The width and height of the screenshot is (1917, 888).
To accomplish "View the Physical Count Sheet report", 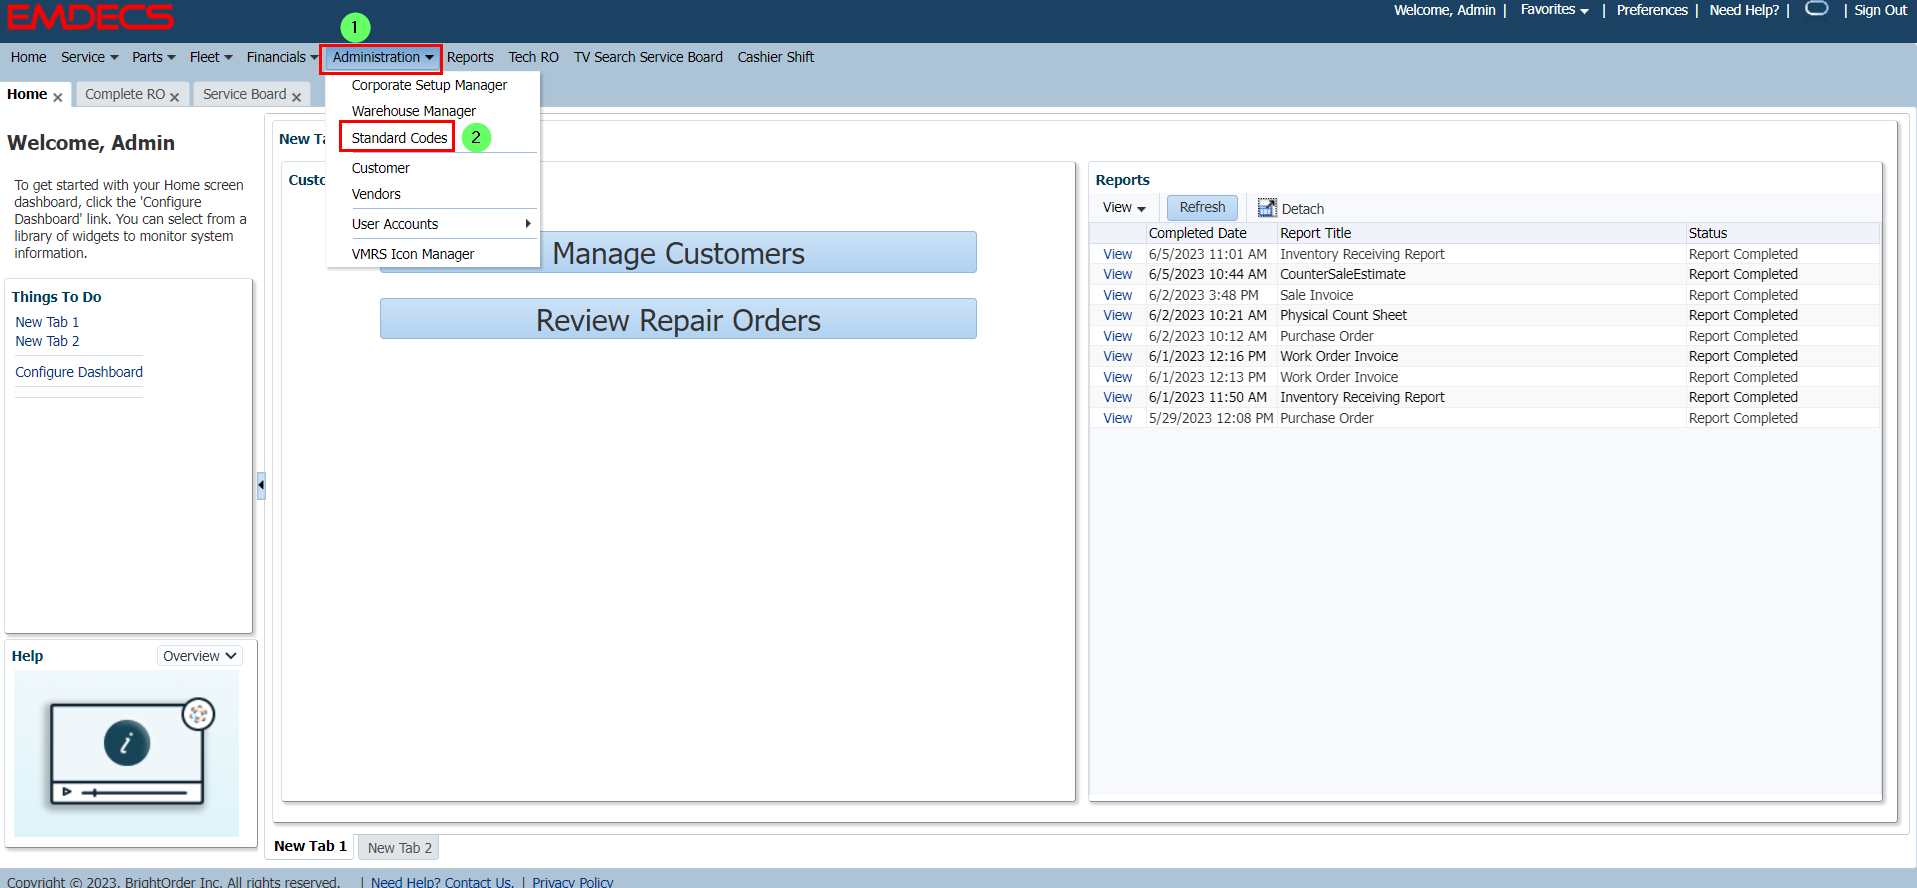I will click(1117, 315).
